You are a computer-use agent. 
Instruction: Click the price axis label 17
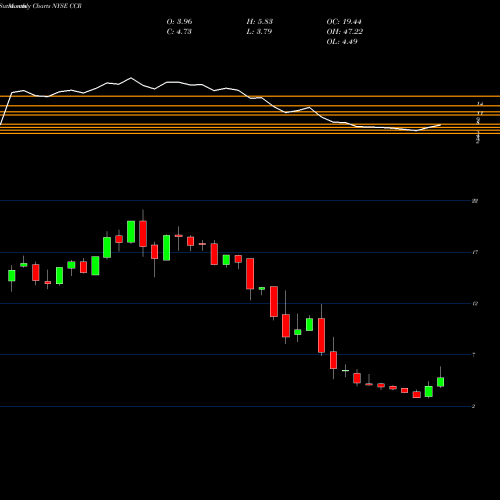[475, 252]
